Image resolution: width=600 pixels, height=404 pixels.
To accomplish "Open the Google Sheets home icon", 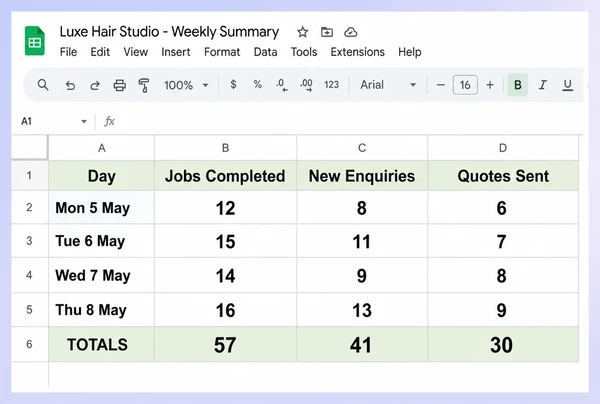I will tap(34, 41).
